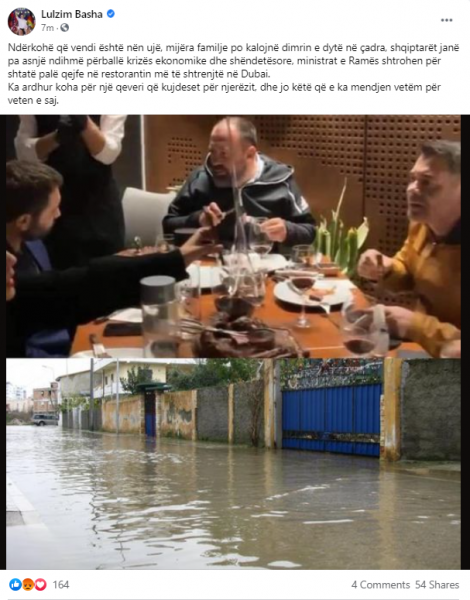This screenshot has height=600, width=470.
Task: Open the 54 Shares list
Action: pyautogui.click(x=437, y=585)
